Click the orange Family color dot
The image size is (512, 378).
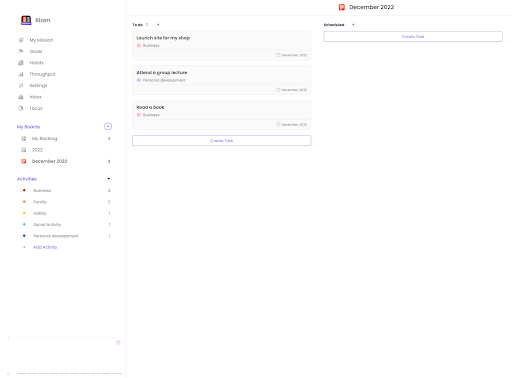(24, 201)
